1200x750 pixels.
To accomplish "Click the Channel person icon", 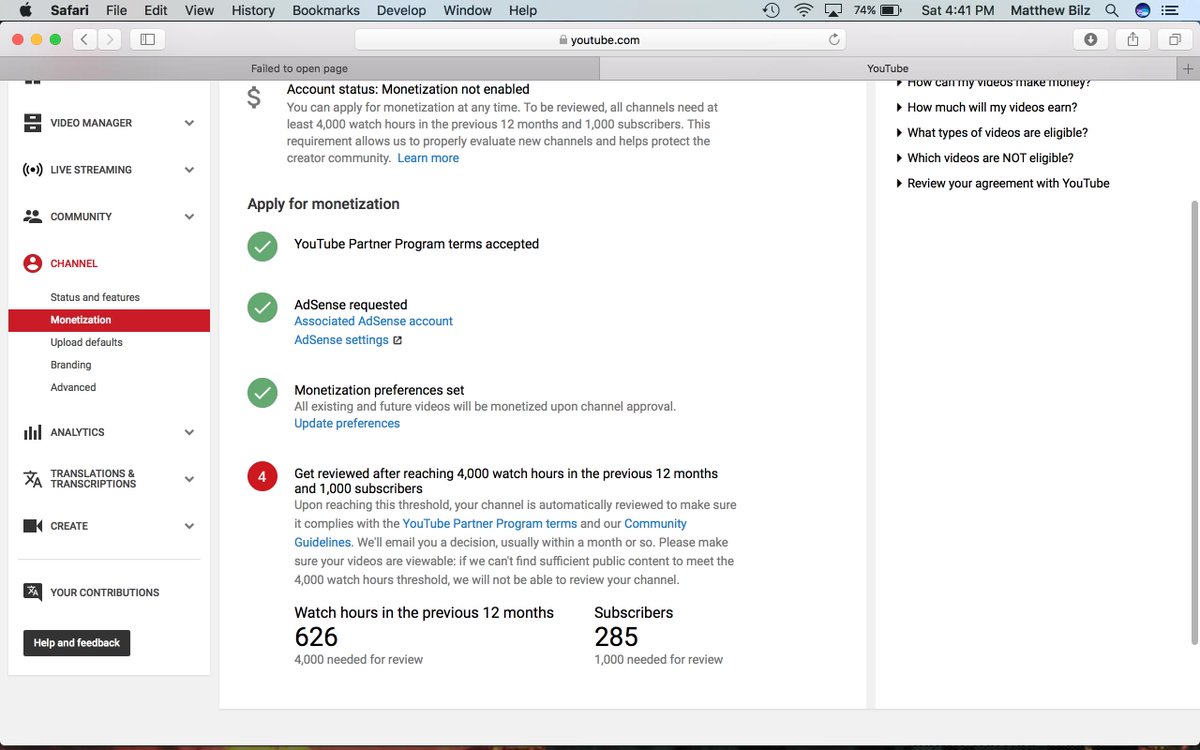I will coord(32,264).
